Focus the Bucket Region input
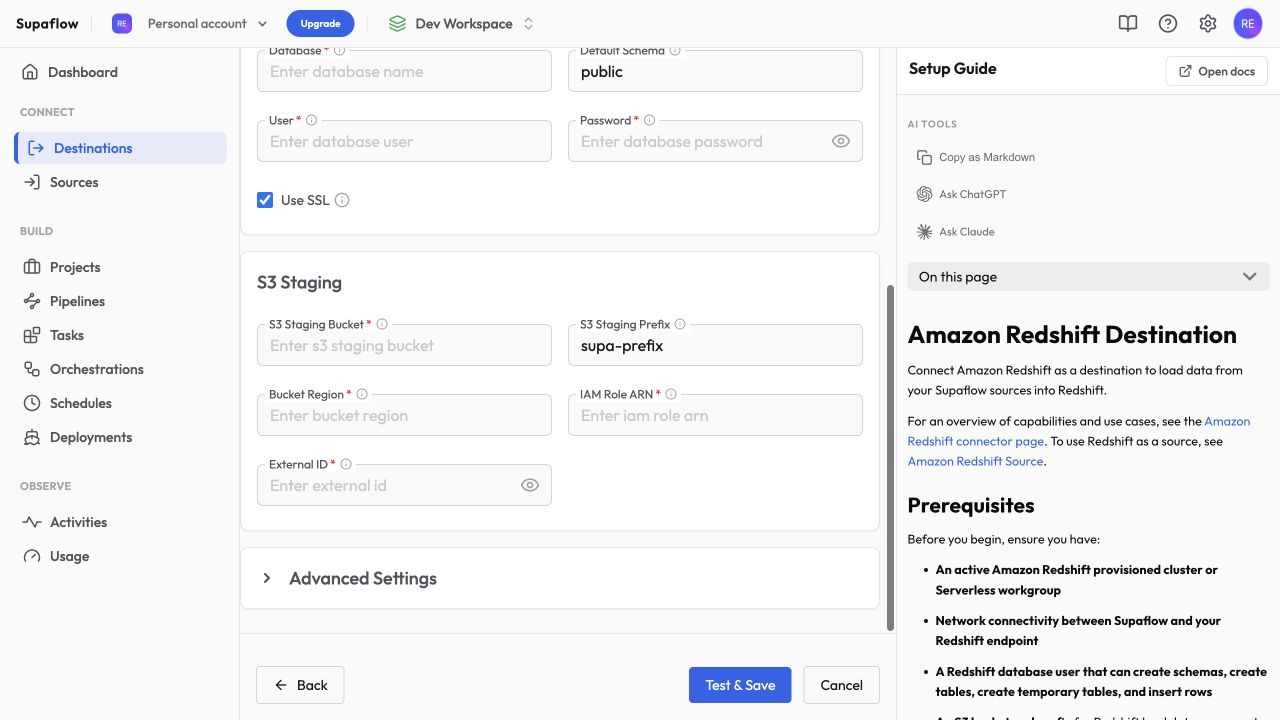 404,415
